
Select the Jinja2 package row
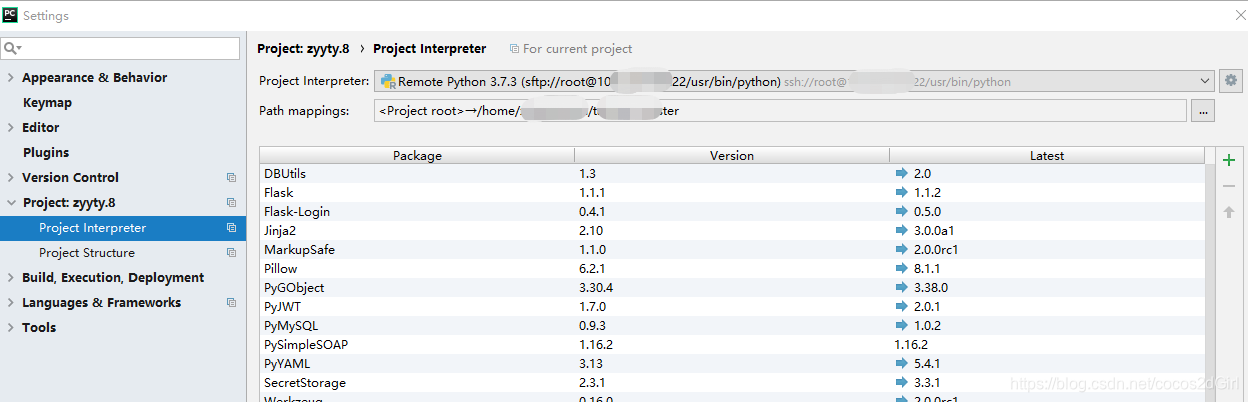(732, 231)
